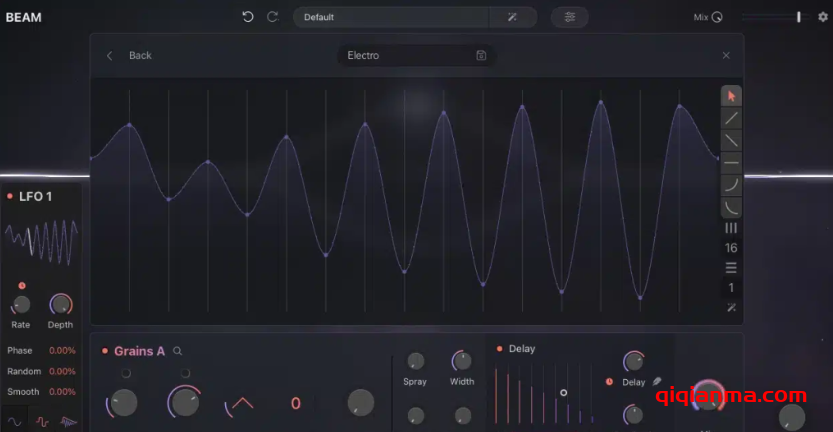
Task: Close the LFO editor panel
Action: click(726, 55)
